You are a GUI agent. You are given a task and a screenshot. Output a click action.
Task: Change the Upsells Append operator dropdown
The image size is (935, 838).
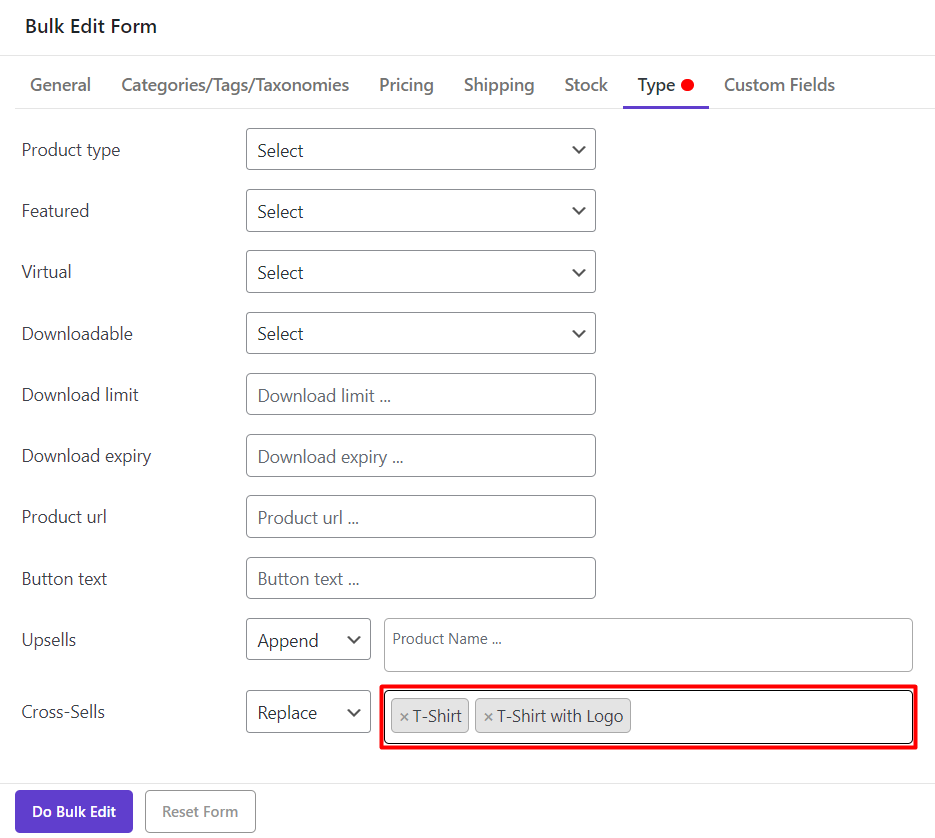point(308,640)
